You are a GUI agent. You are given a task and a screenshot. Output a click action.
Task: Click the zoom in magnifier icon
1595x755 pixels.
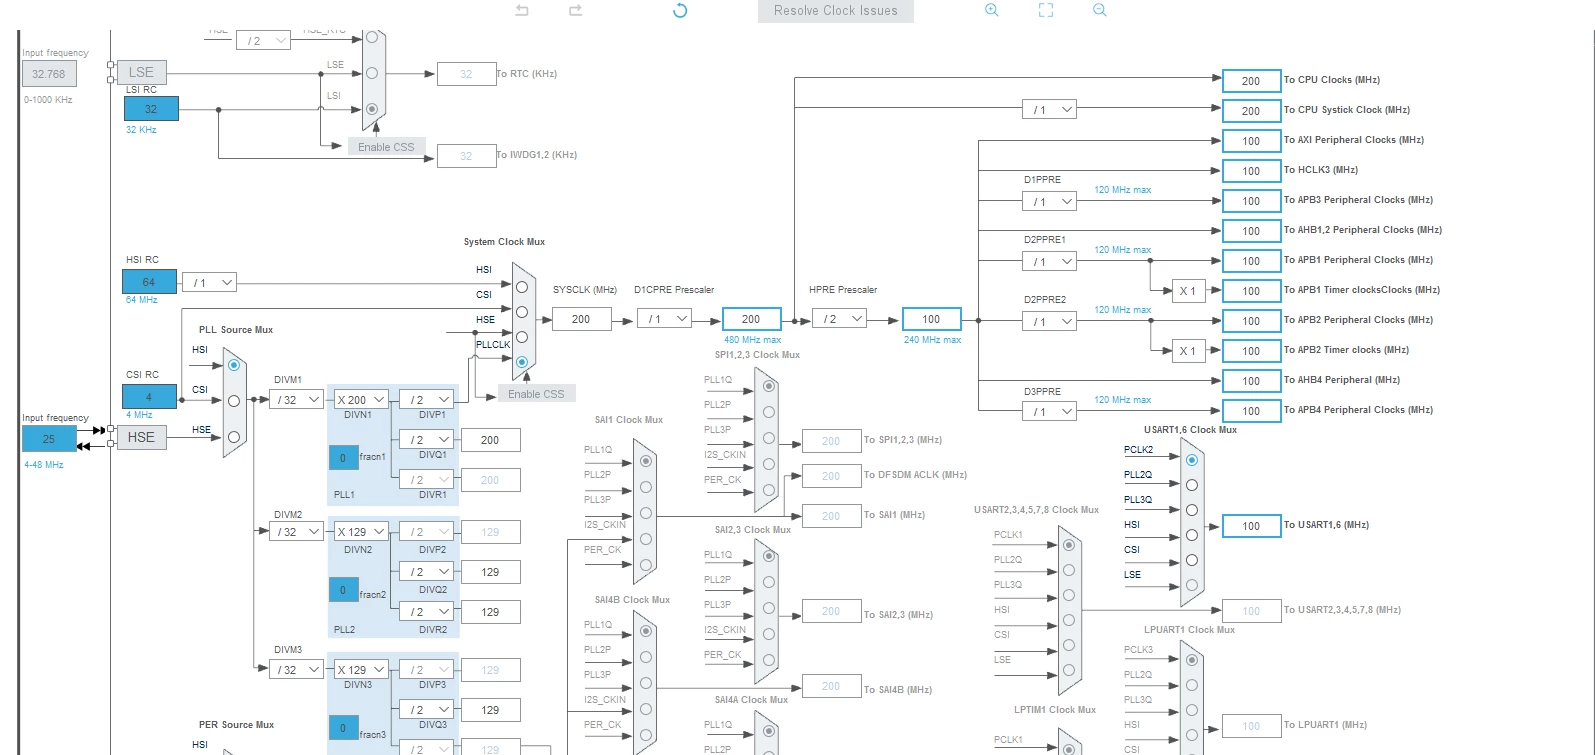(992, 10)
